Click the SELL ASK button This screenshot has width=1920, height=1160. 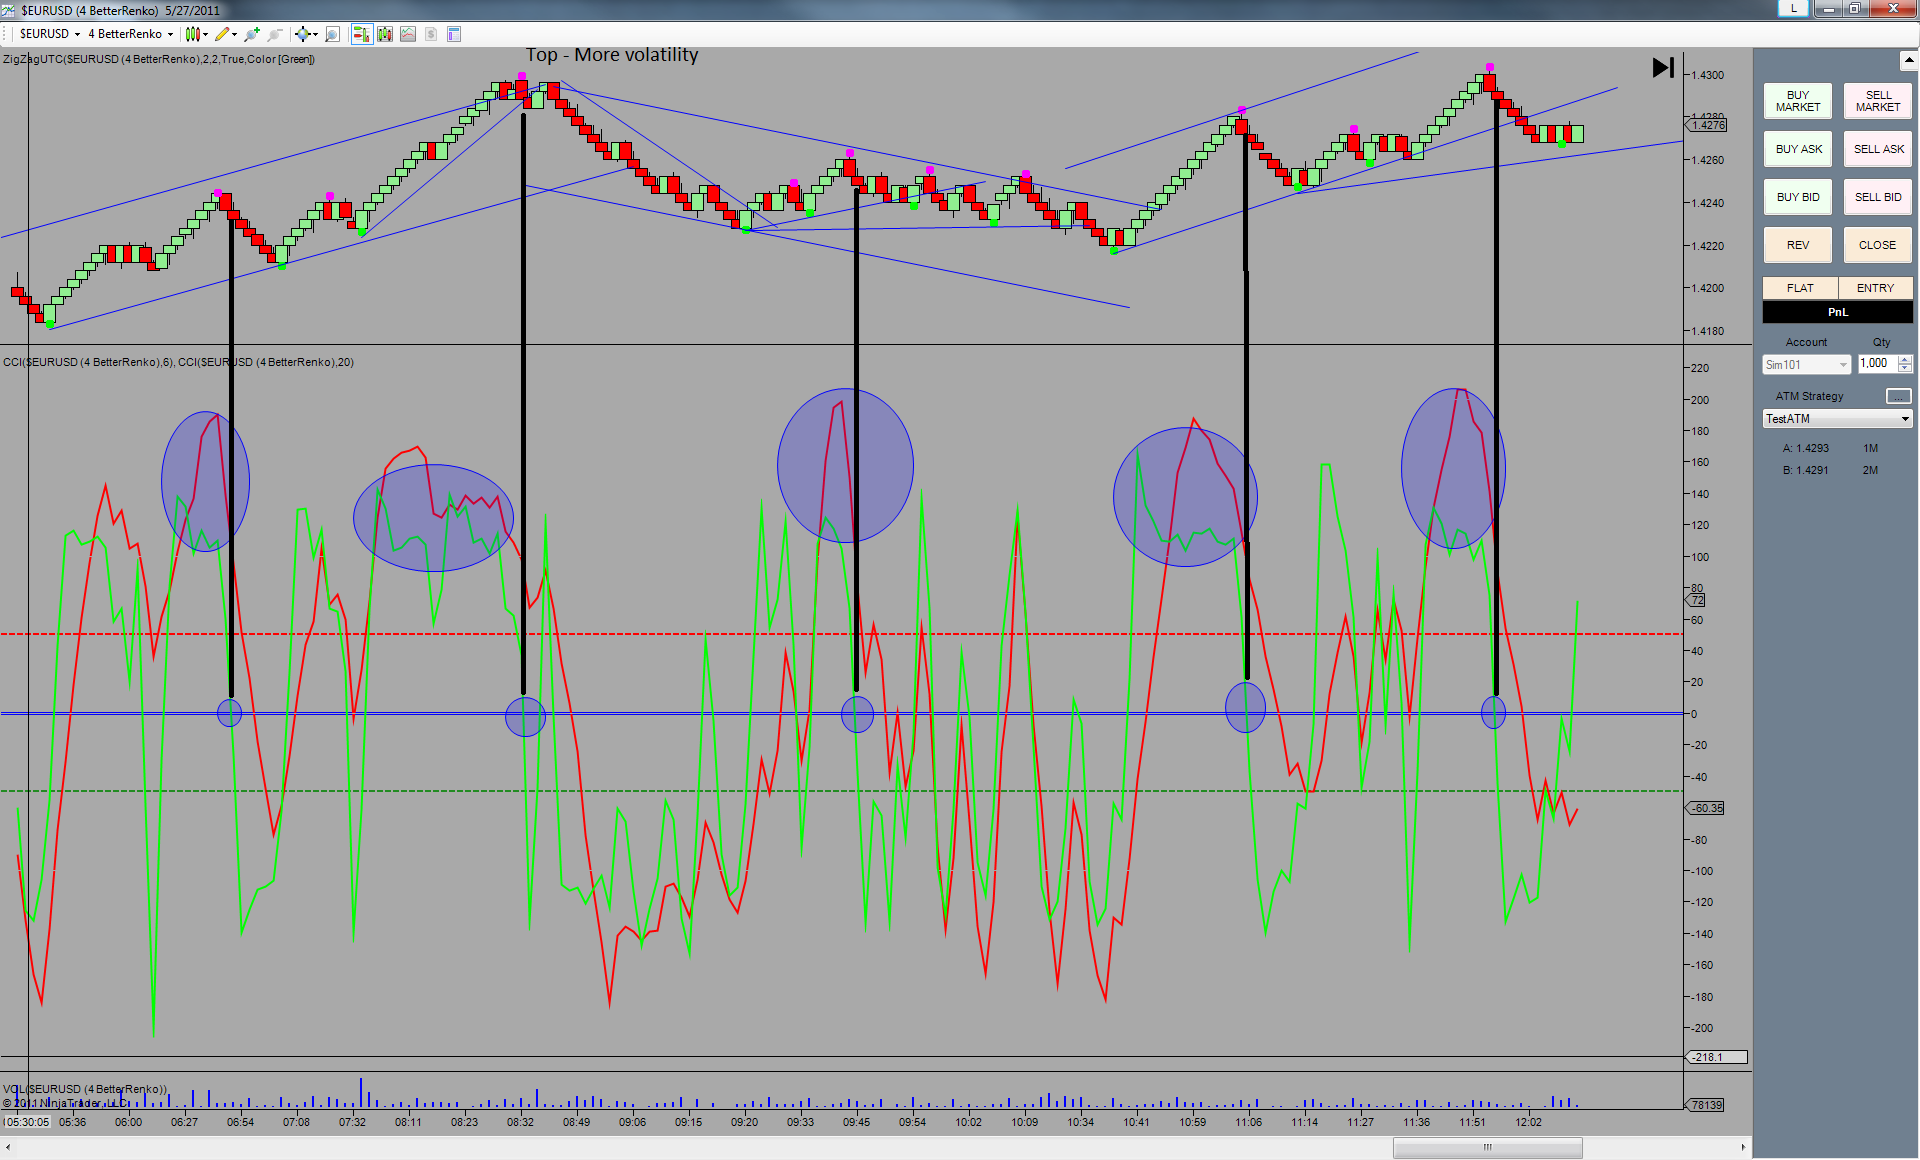(x=1878, y=149)
